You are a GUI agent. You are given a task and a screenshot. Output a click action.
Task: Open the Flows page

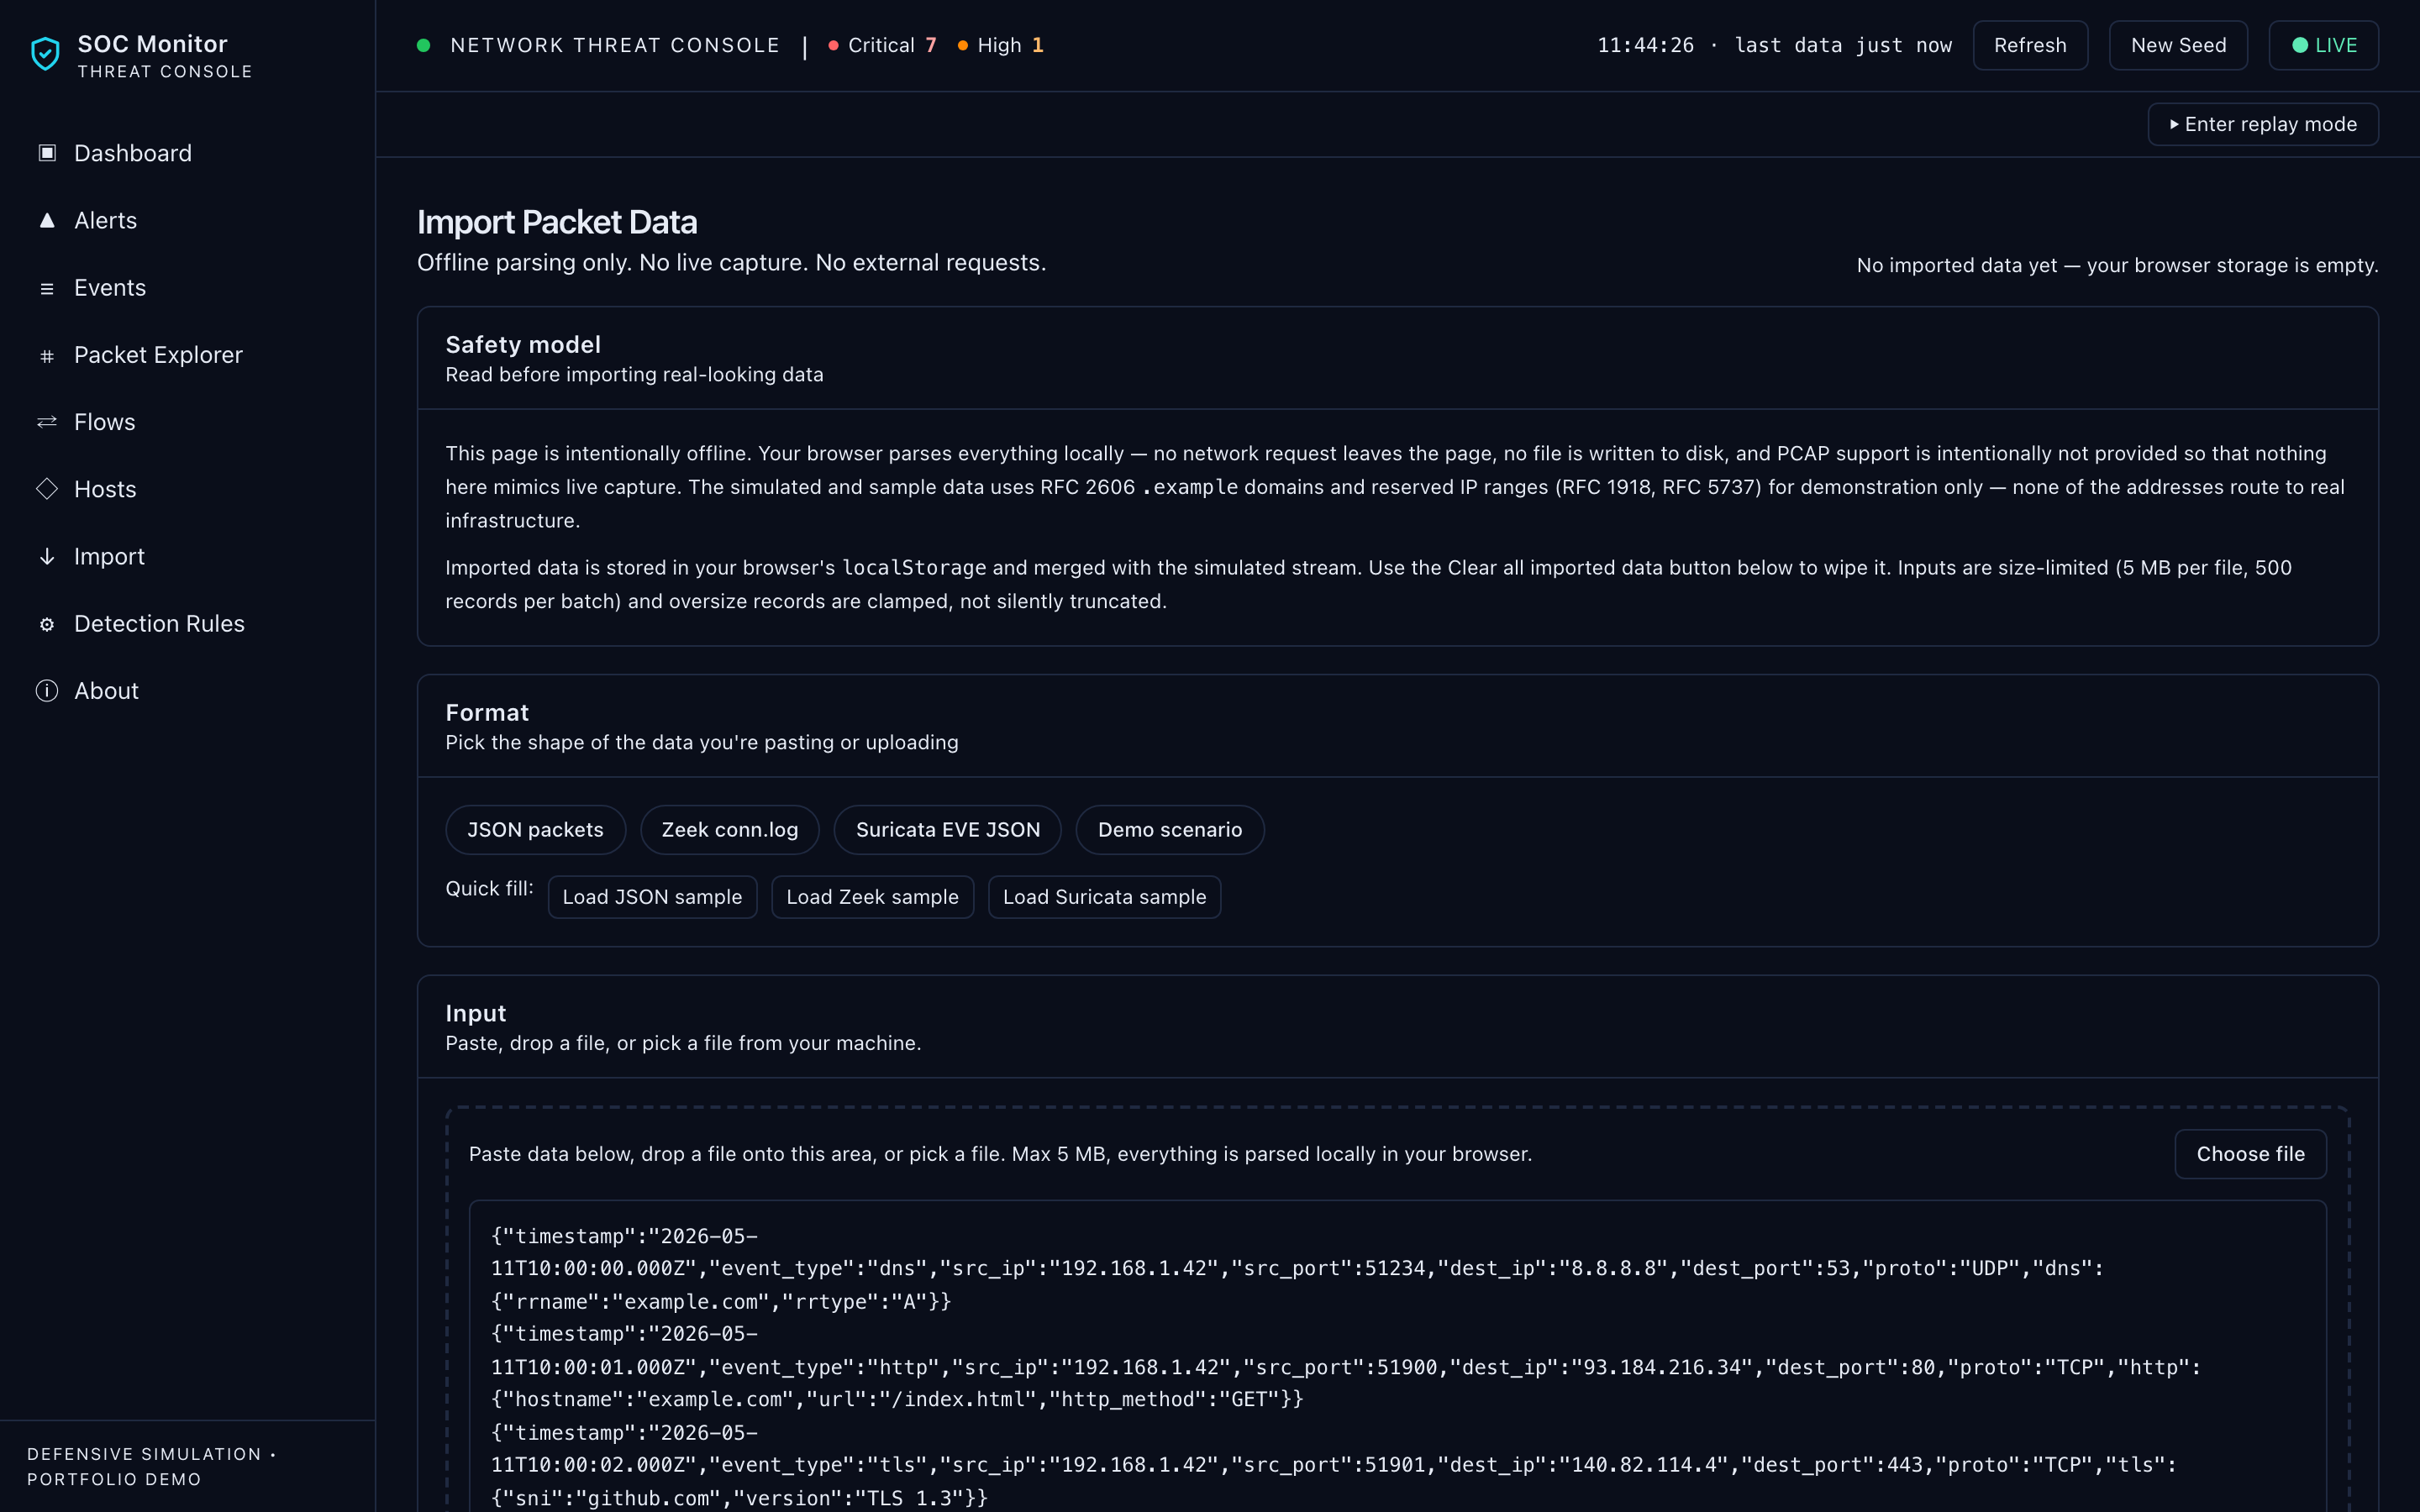tap(188, 422)
